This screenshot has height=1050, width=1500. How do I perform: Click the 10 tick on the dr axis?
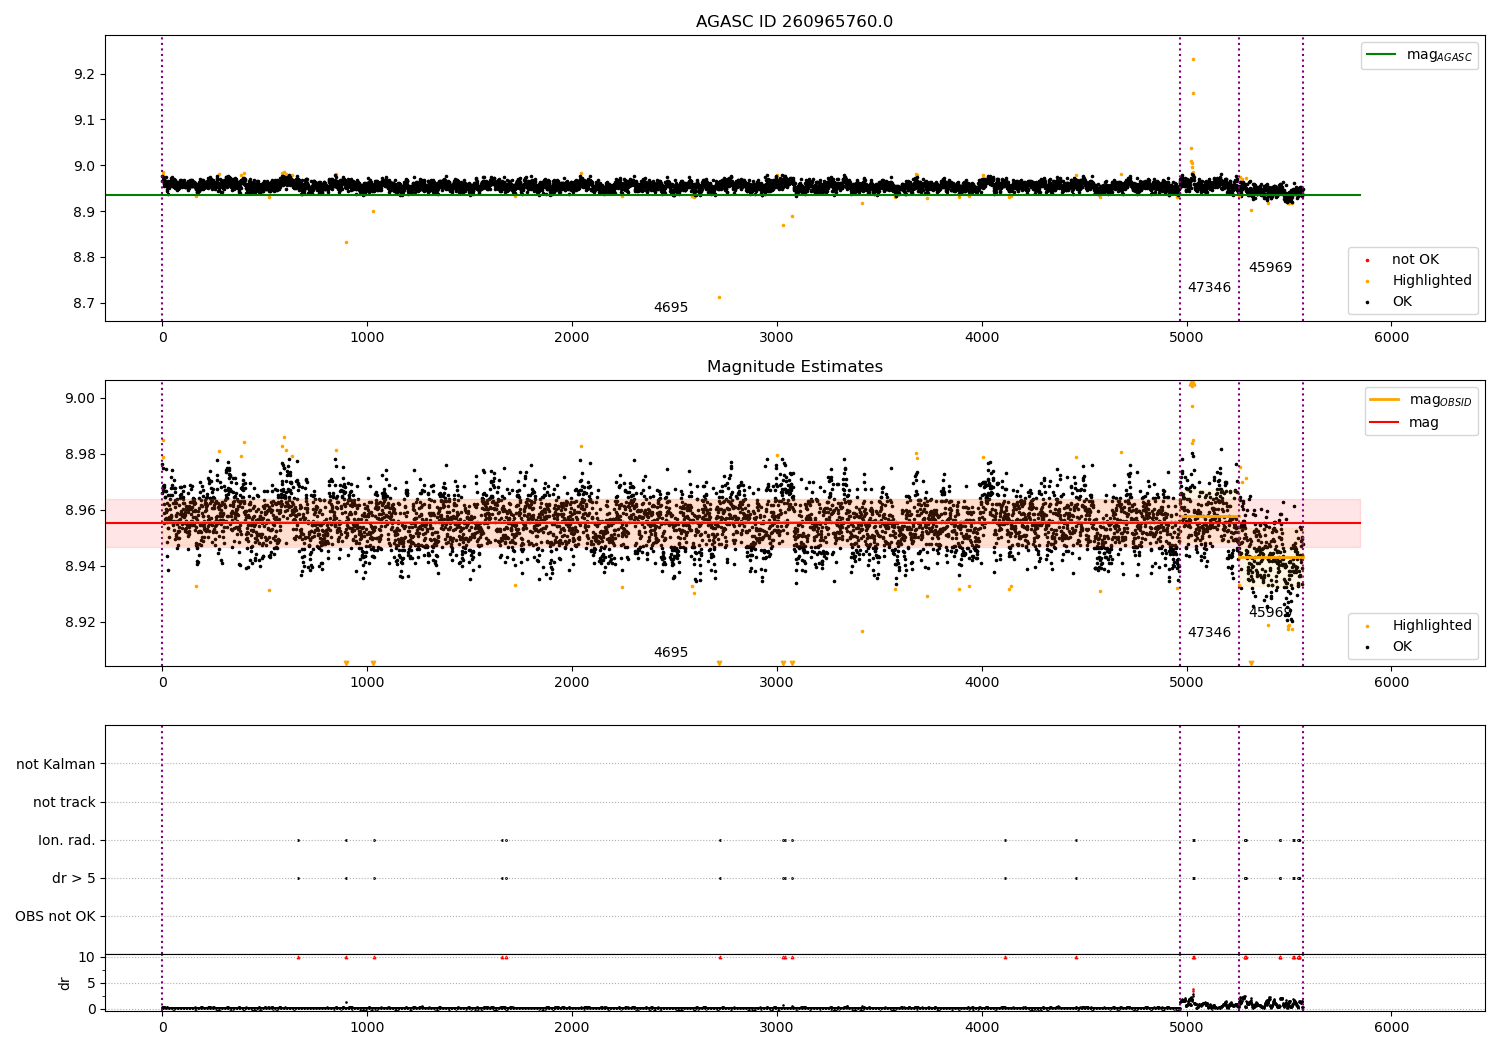(x=87, y=957)
